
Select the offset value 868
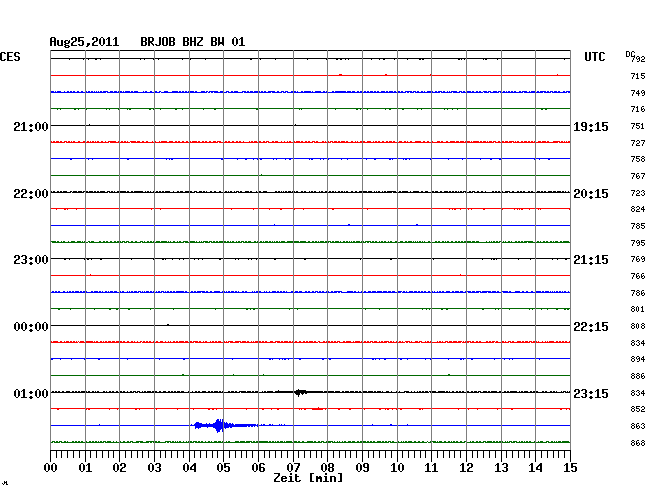click(638, 443)
